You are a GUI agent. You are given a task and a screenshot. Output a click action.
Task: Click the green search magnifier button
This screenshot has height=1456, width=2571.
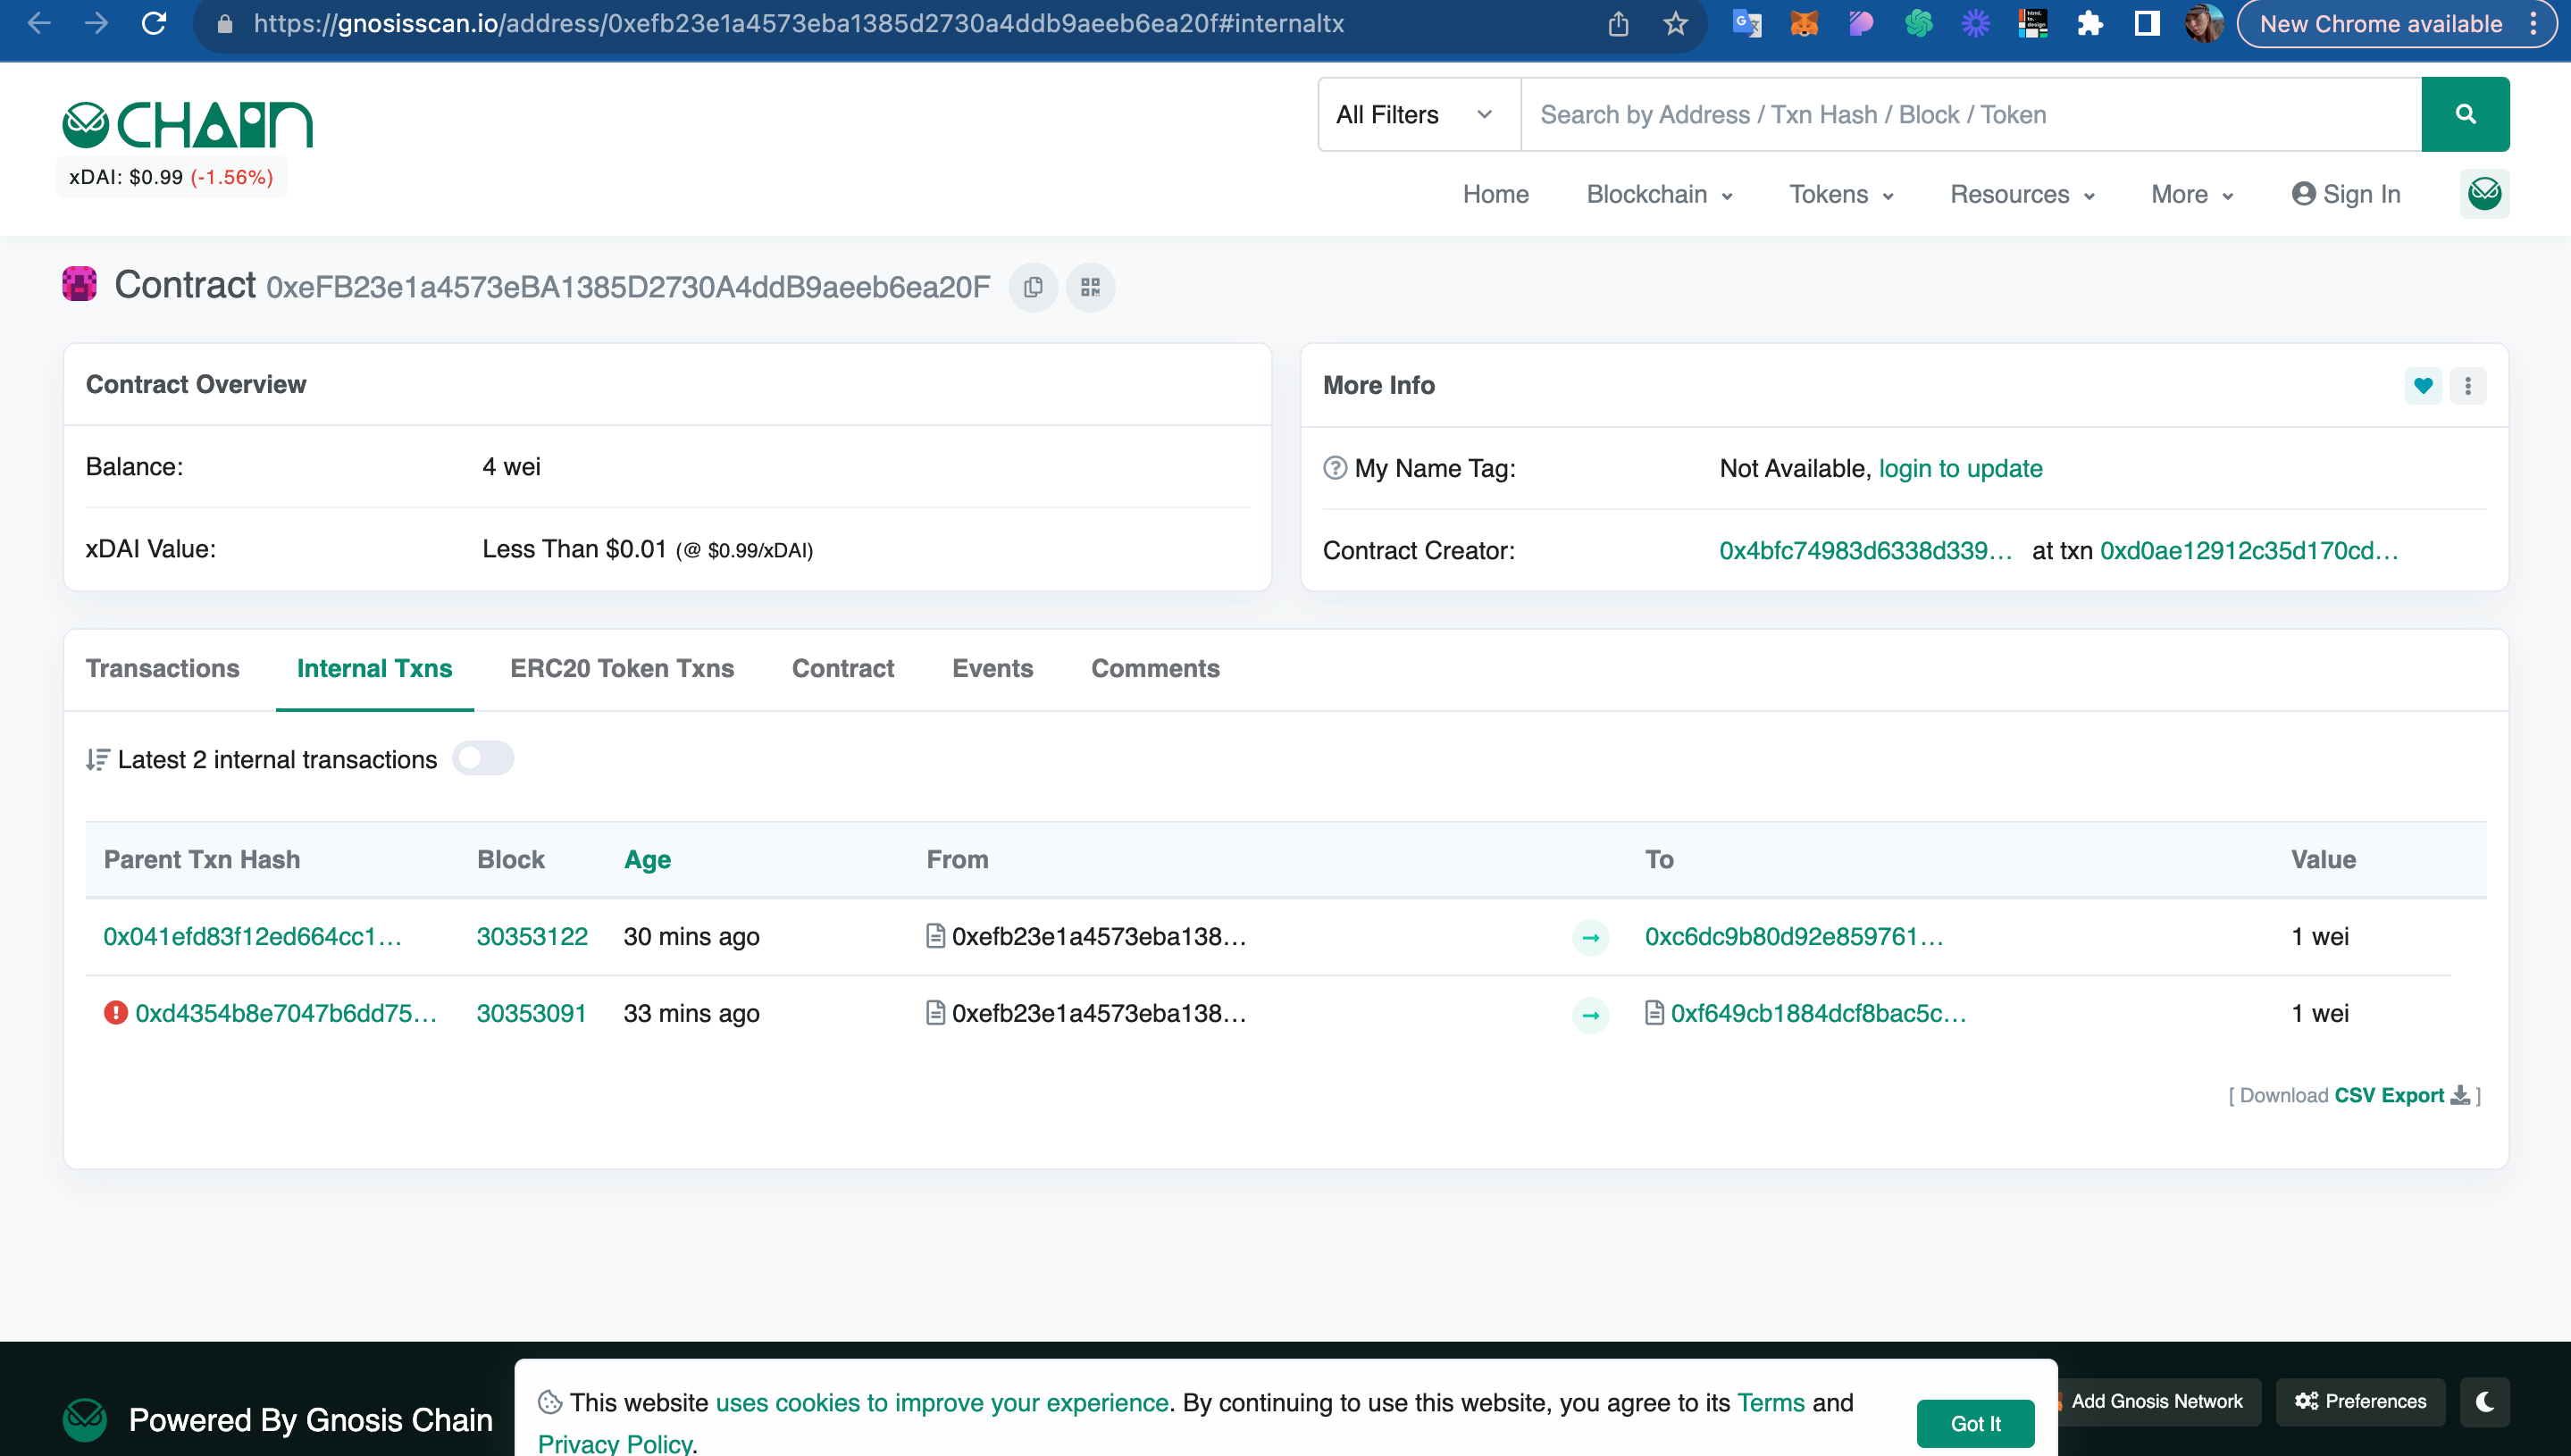(x=2465, y=114)
